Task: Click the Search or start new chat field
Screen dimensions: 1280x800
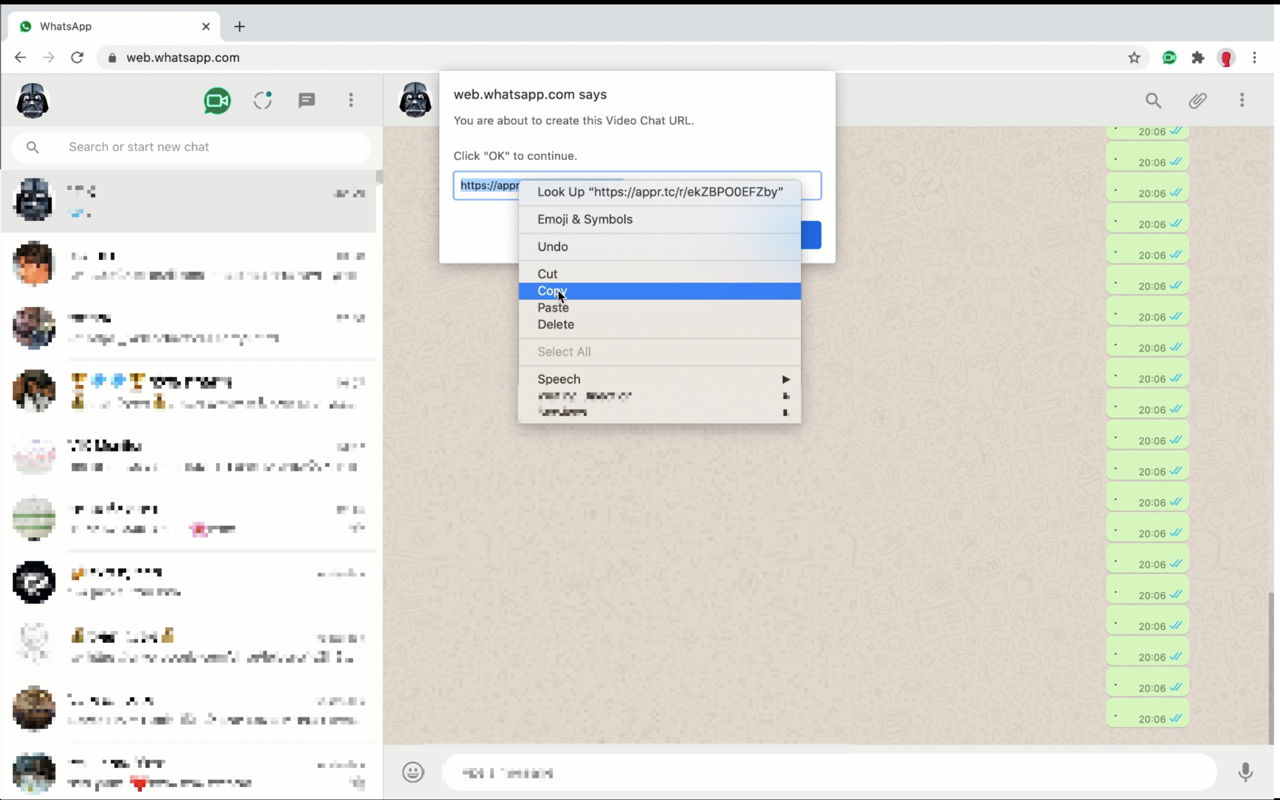Action: tap(191, 147)
